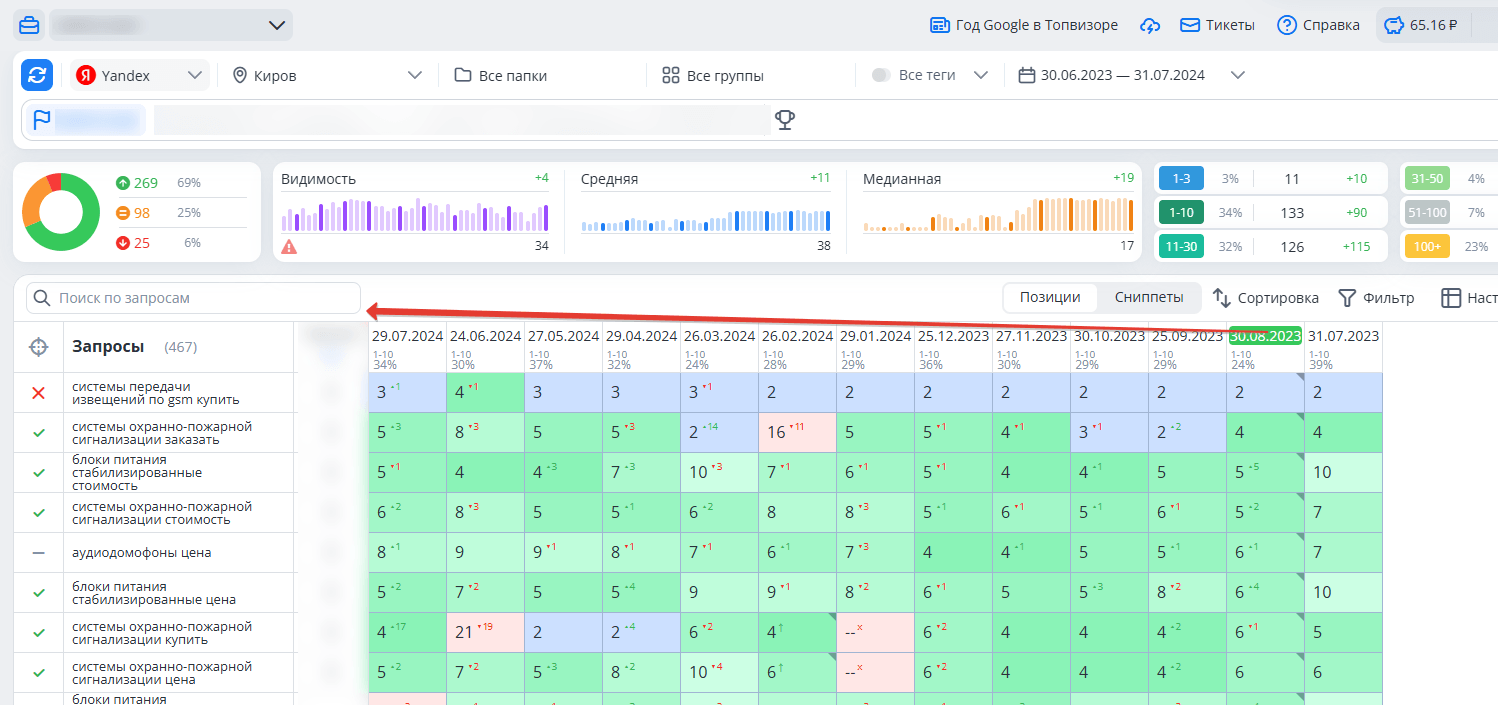Select the 26.03.2024 date column header

pyautogui.click(x=719, y=336)
